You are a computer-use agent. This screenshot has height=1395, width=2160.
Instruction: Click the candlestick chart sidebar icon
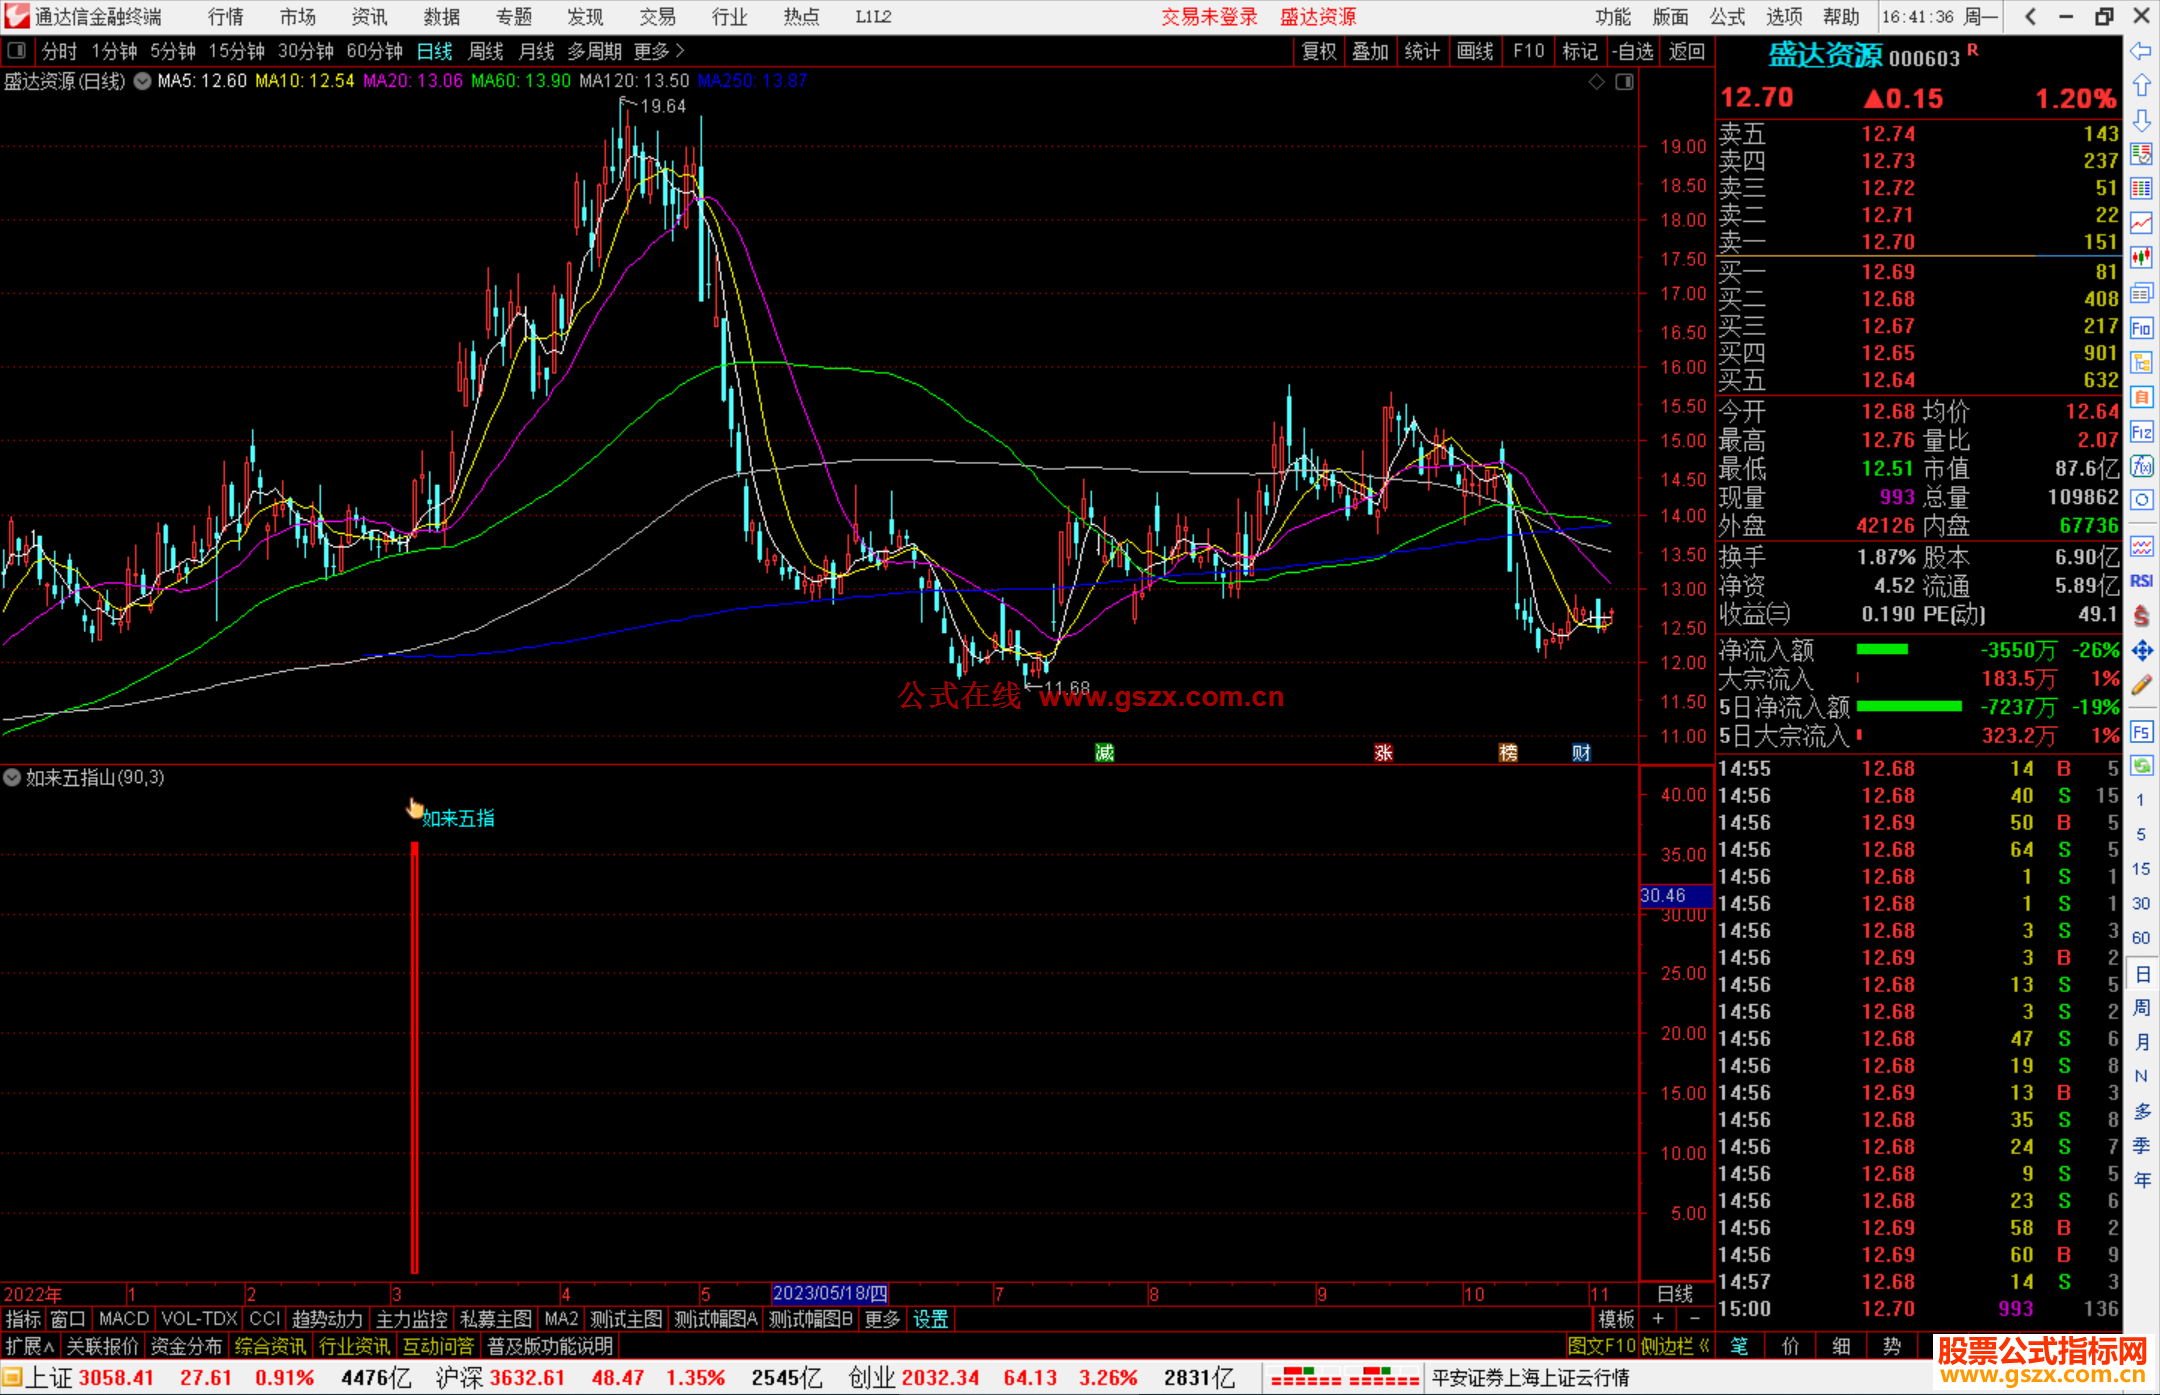click(x=2141, y=258)
